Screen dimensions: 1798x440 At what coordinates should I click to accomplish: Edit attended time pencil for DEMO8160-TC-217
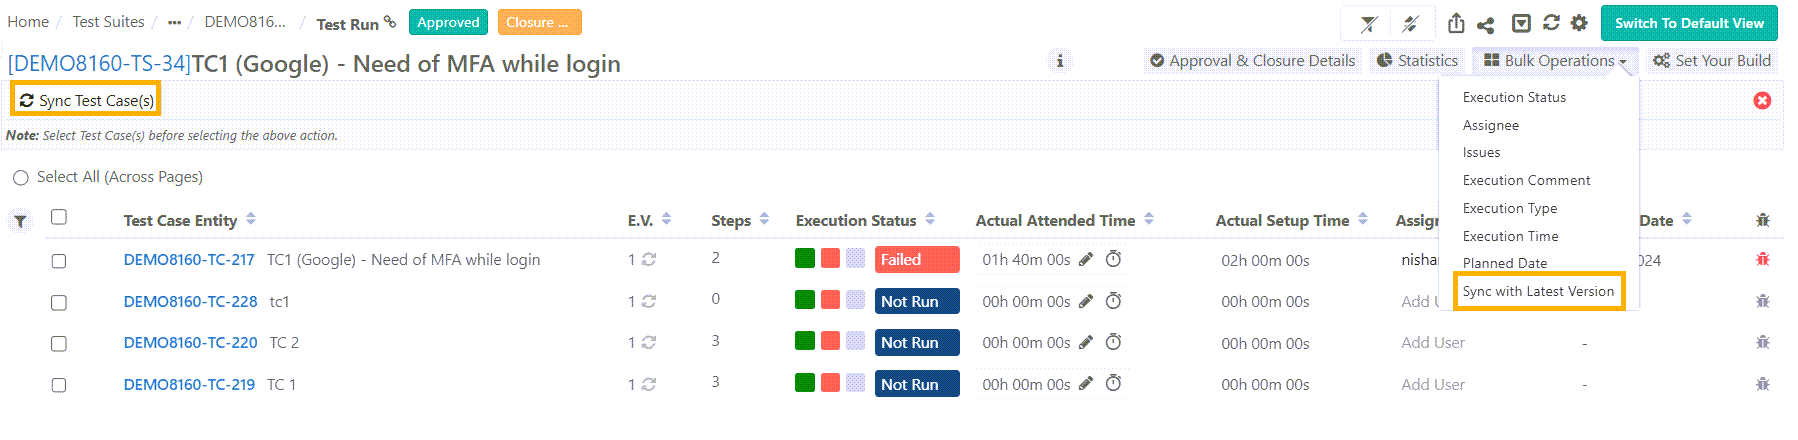[x=1086, y=259]
